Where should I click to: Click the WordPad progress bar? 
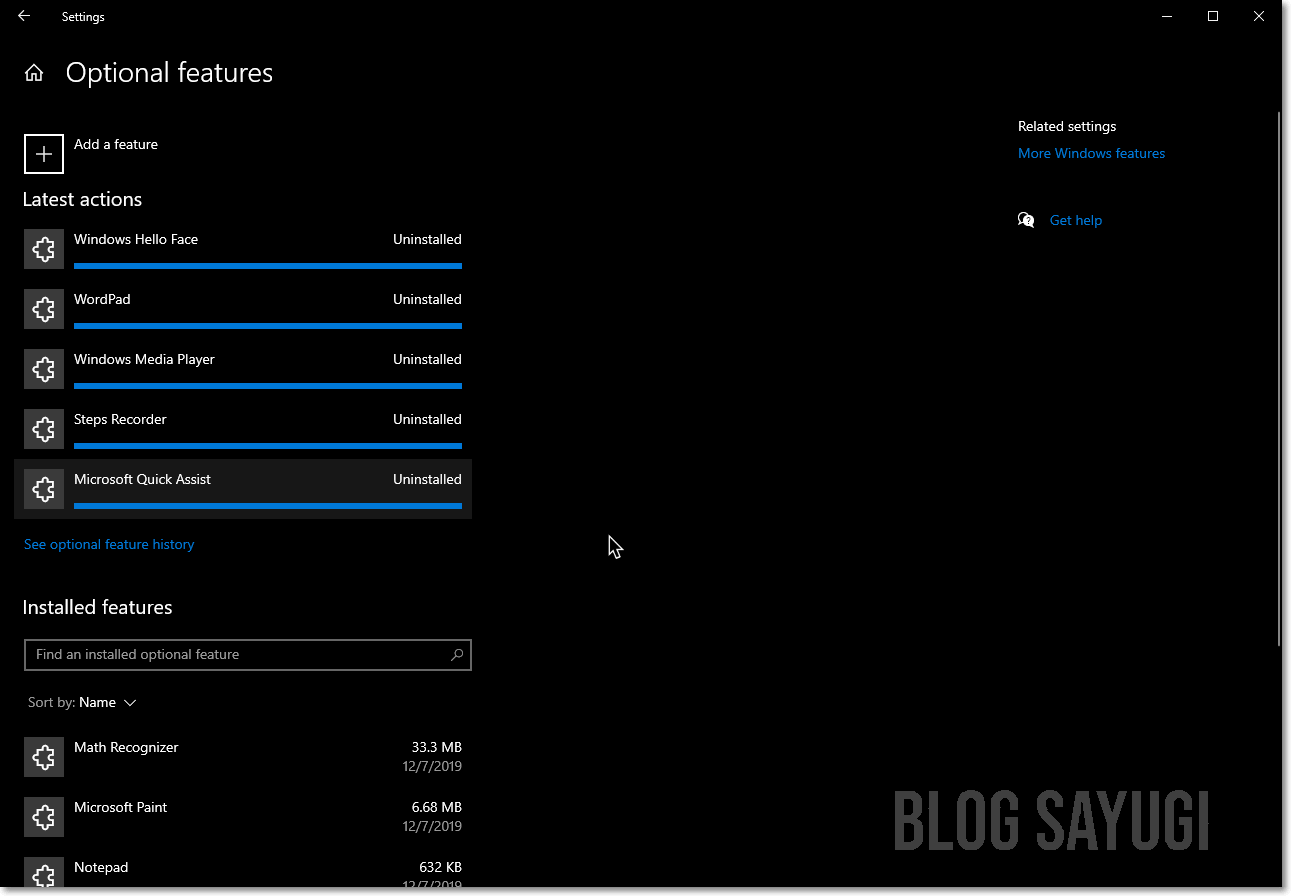click(268, 326)
